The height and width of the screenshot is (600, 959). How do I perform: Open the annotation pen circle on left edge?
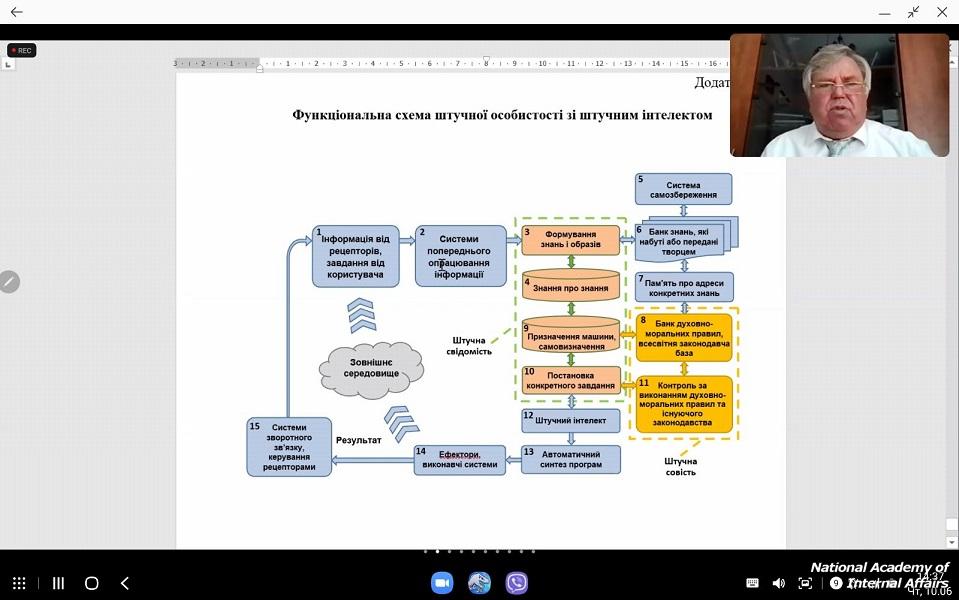pyautogui.click(x=10, y=282)
